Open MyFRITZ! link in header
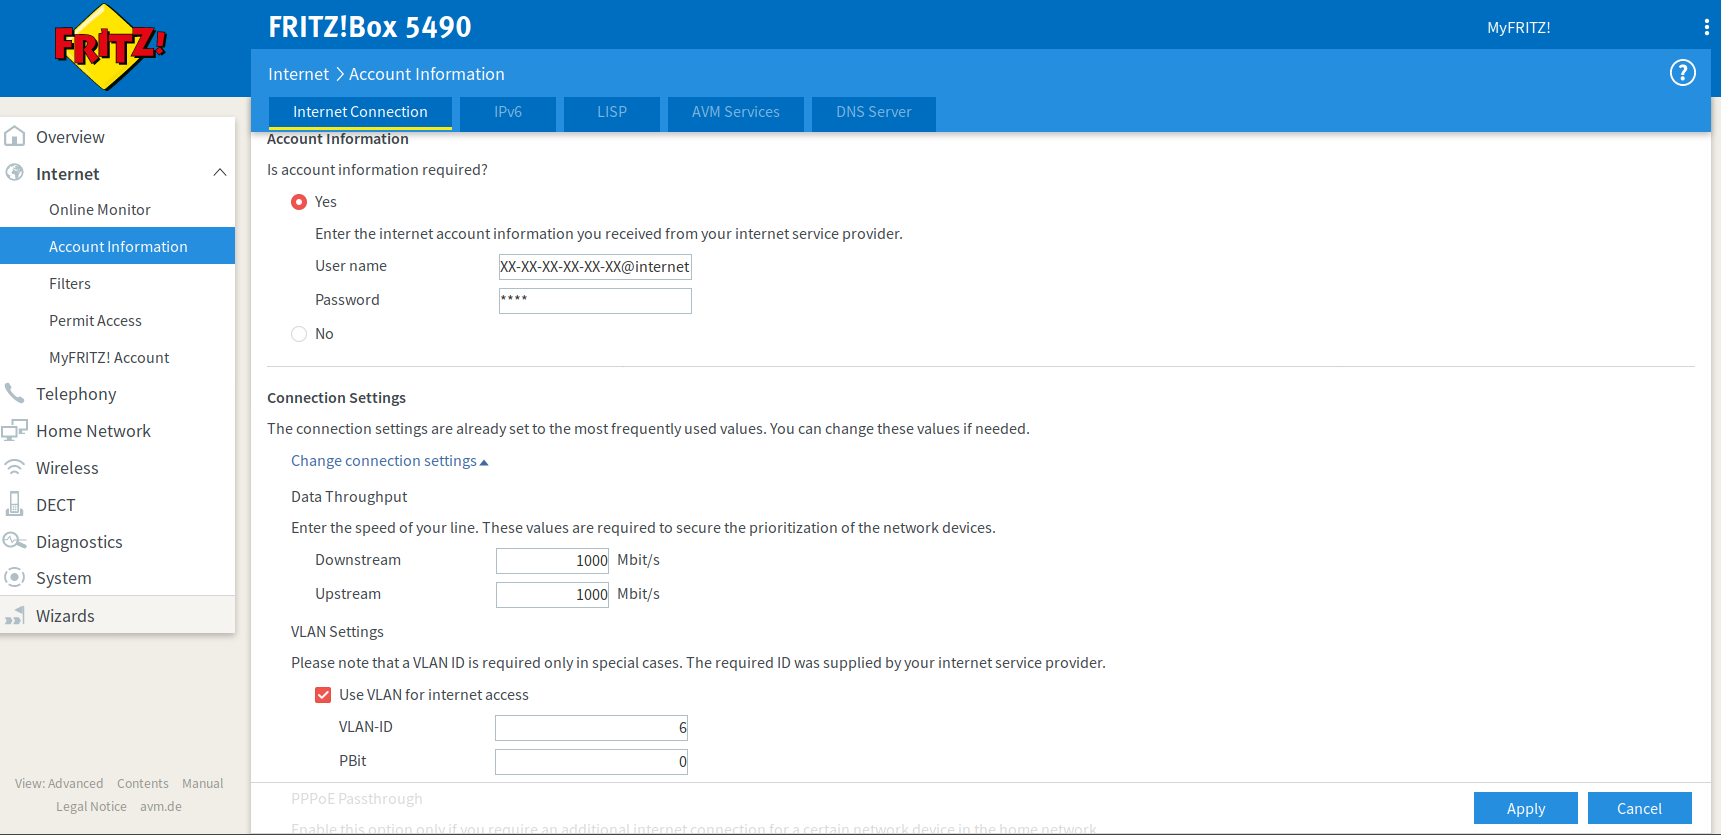1721x835 pixels. click(x=1518, y=28)
